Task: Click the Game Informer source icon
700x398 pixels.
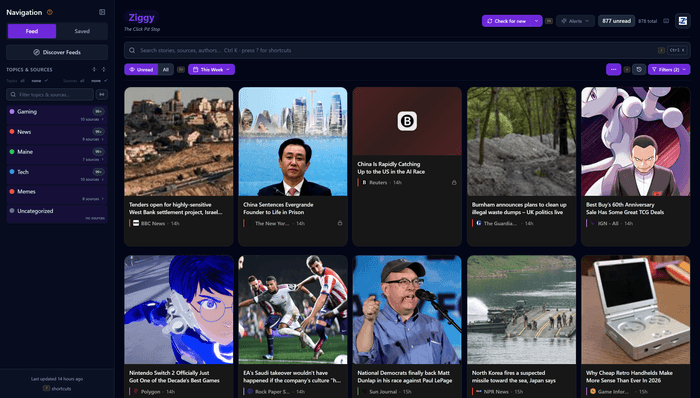Action: (x=593, y=391)
